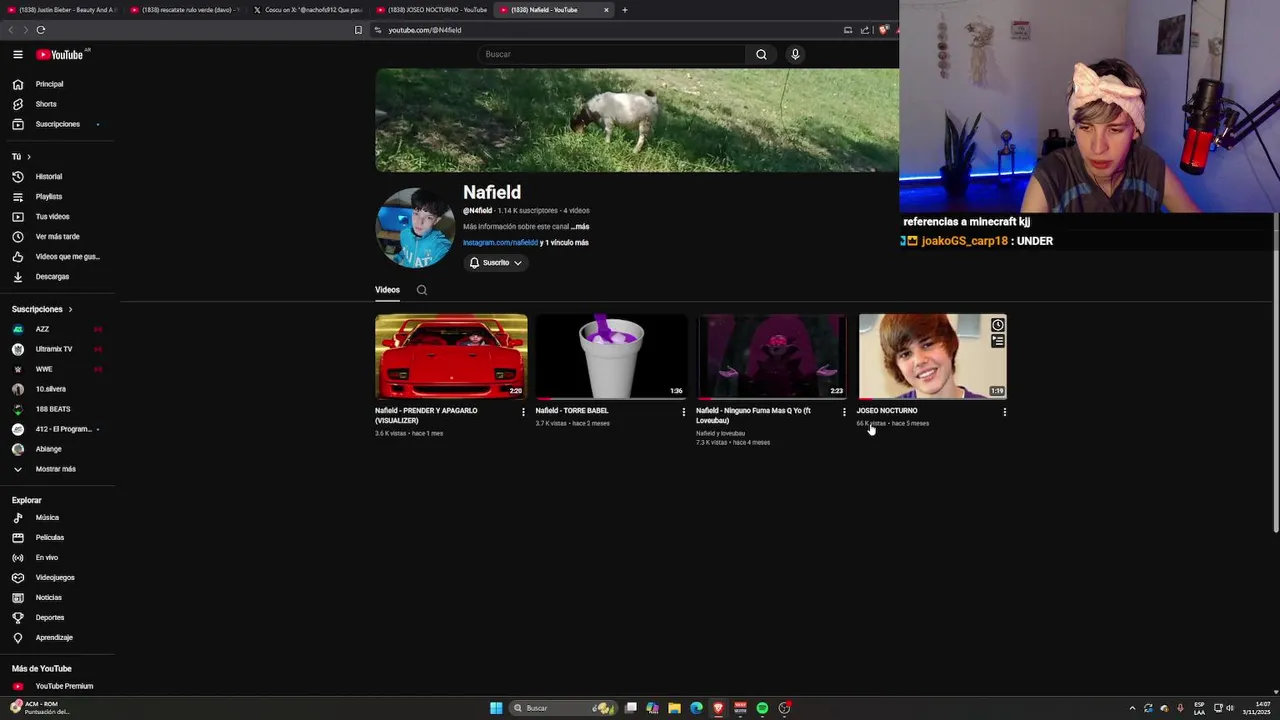Open Historial in the sidebar
Viewport: 1280px width, 720px height.
48,177
